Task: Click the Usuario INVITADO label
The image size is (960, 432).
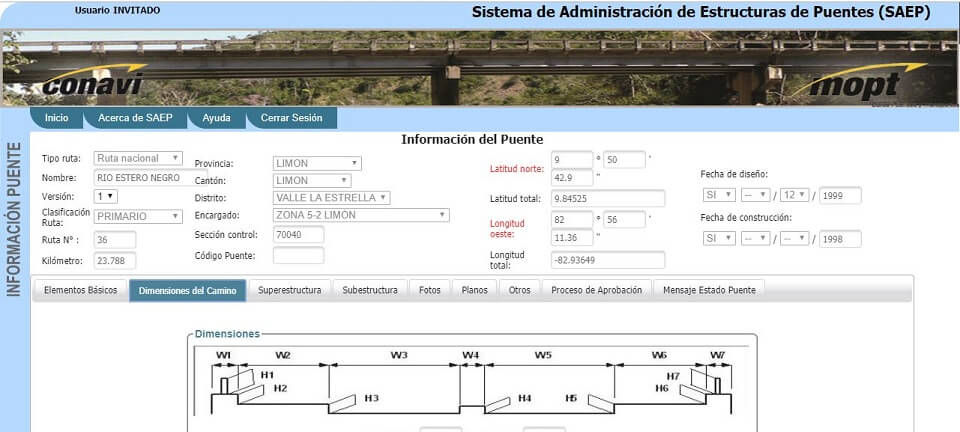Action: click(118, 10)
